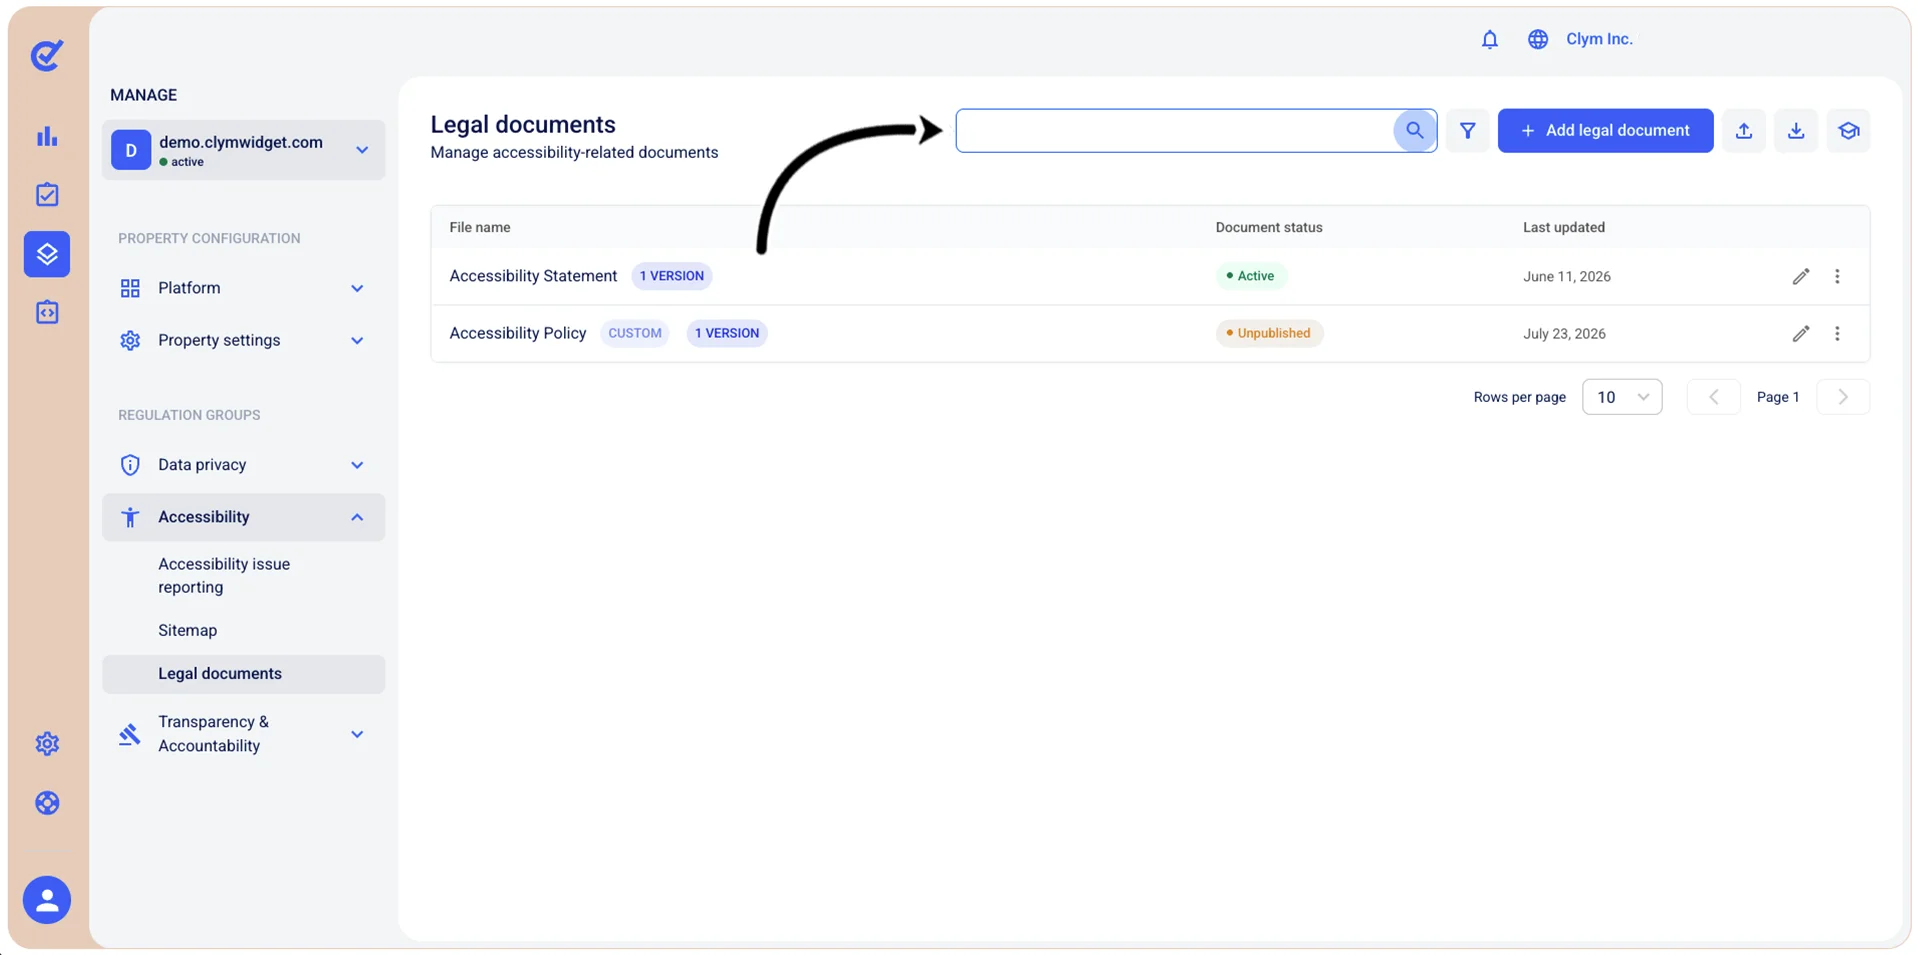Open more options for Accessibility Policy
Viewport: 1917px width, 955px height.
pyautogui.click(x=1837, y=333)
